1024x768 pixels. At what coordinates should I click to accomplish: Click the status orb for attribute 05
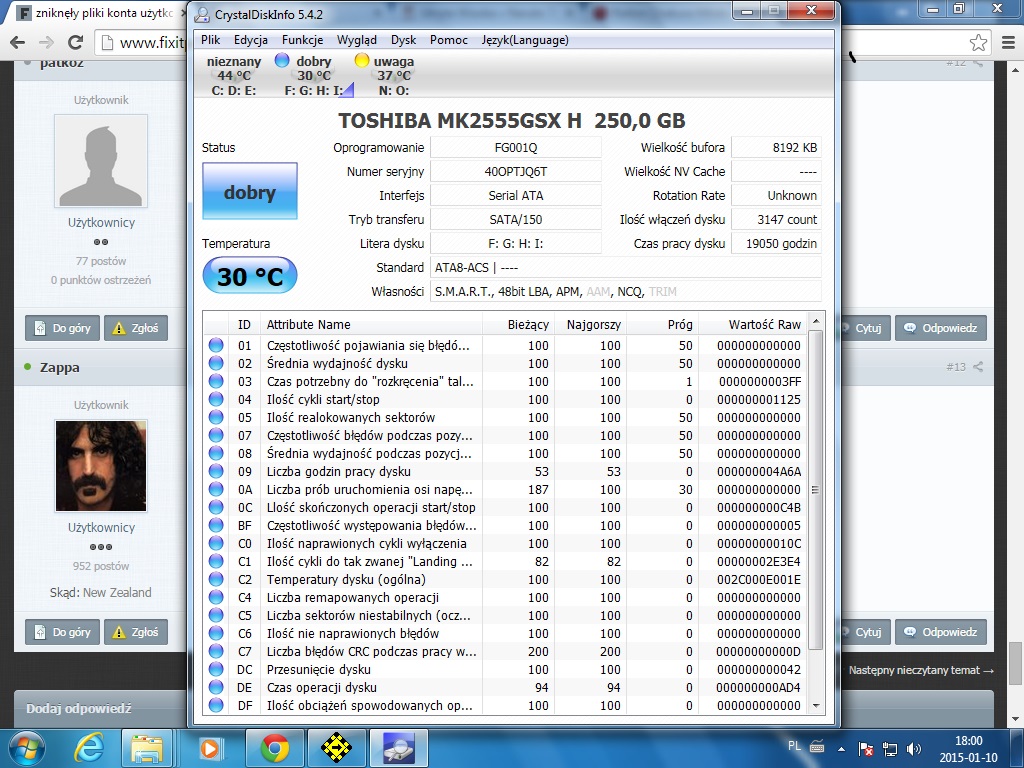click(x=216, y=417)
